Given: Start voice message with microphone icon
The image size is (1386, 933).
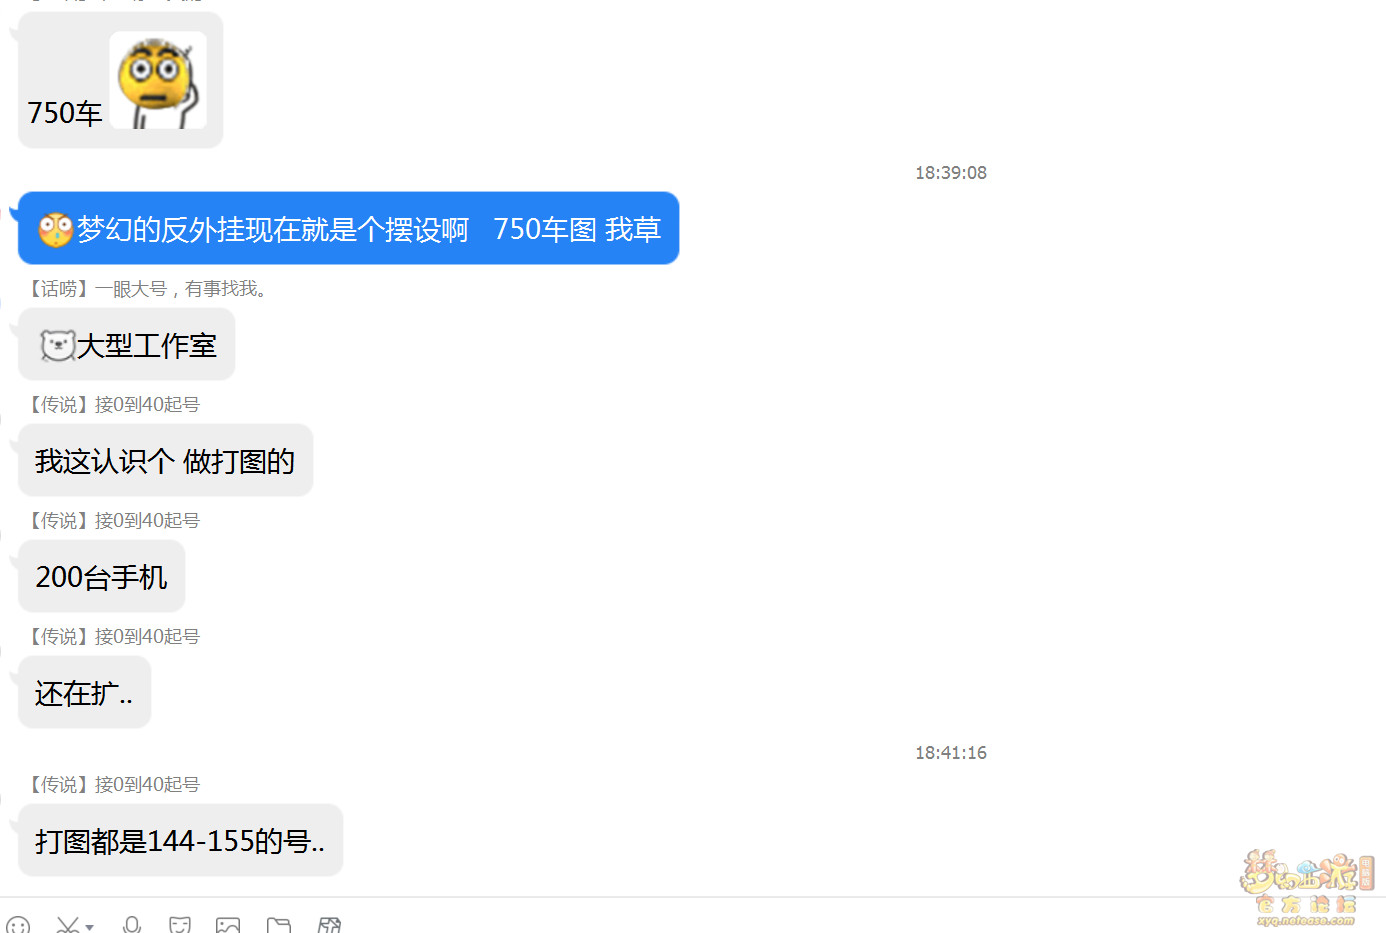Looking at the screenshot, I should 132,925.
